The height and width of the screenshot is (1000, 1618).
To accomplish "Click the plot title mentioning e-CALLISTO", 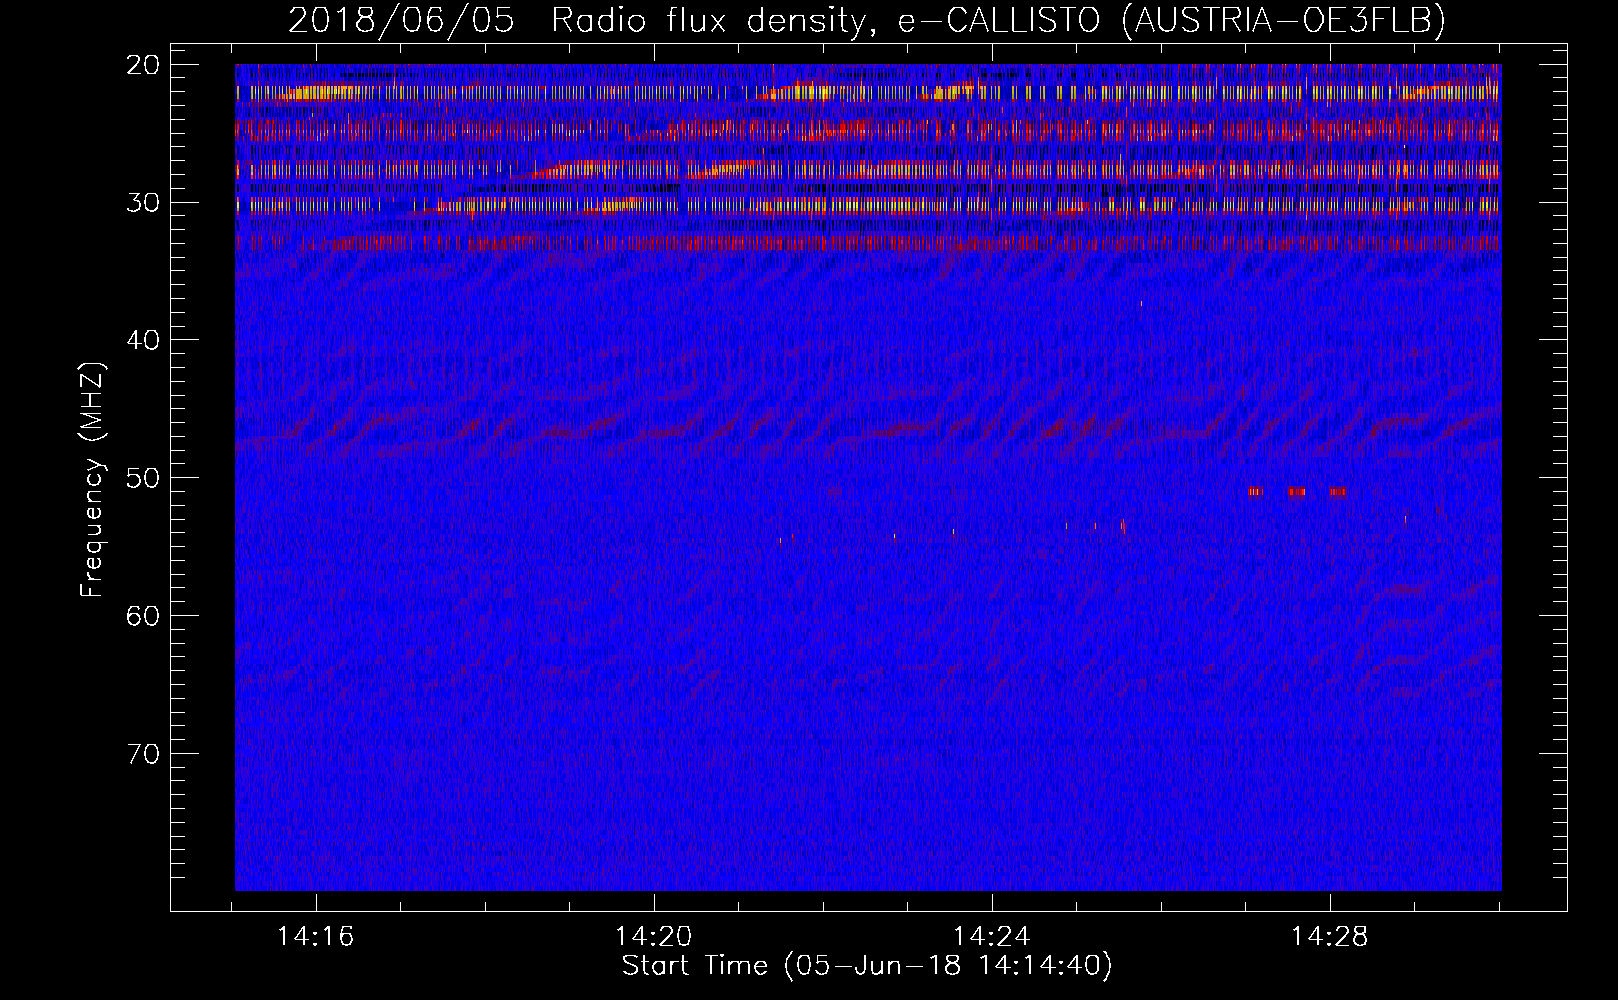I will pyautogui.click(x=867, y=20).
